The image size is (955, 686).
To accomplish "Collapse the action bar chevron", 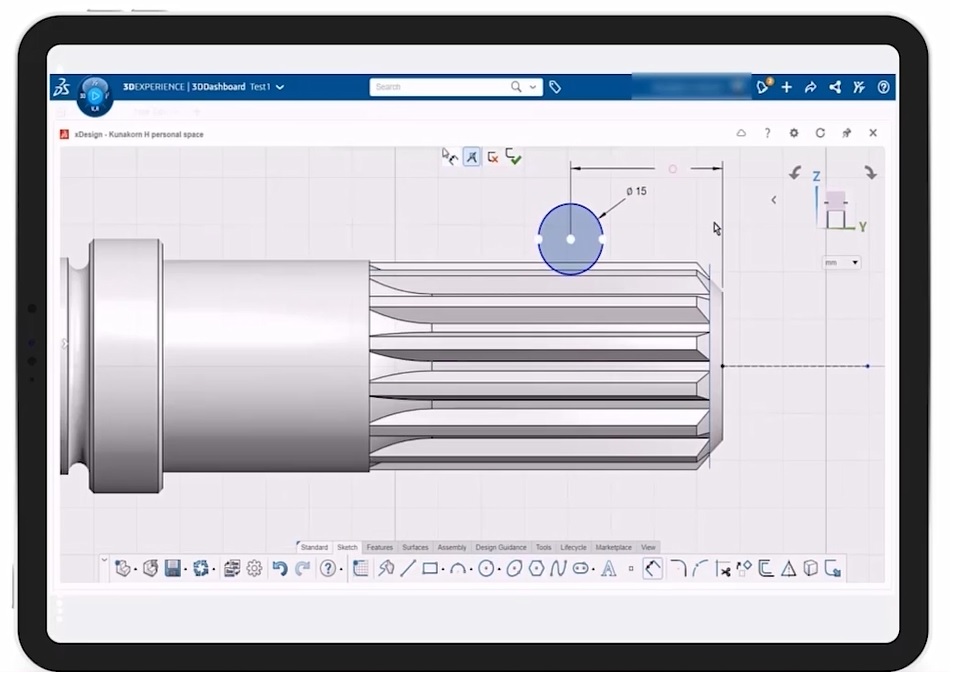I will point(104,560).
